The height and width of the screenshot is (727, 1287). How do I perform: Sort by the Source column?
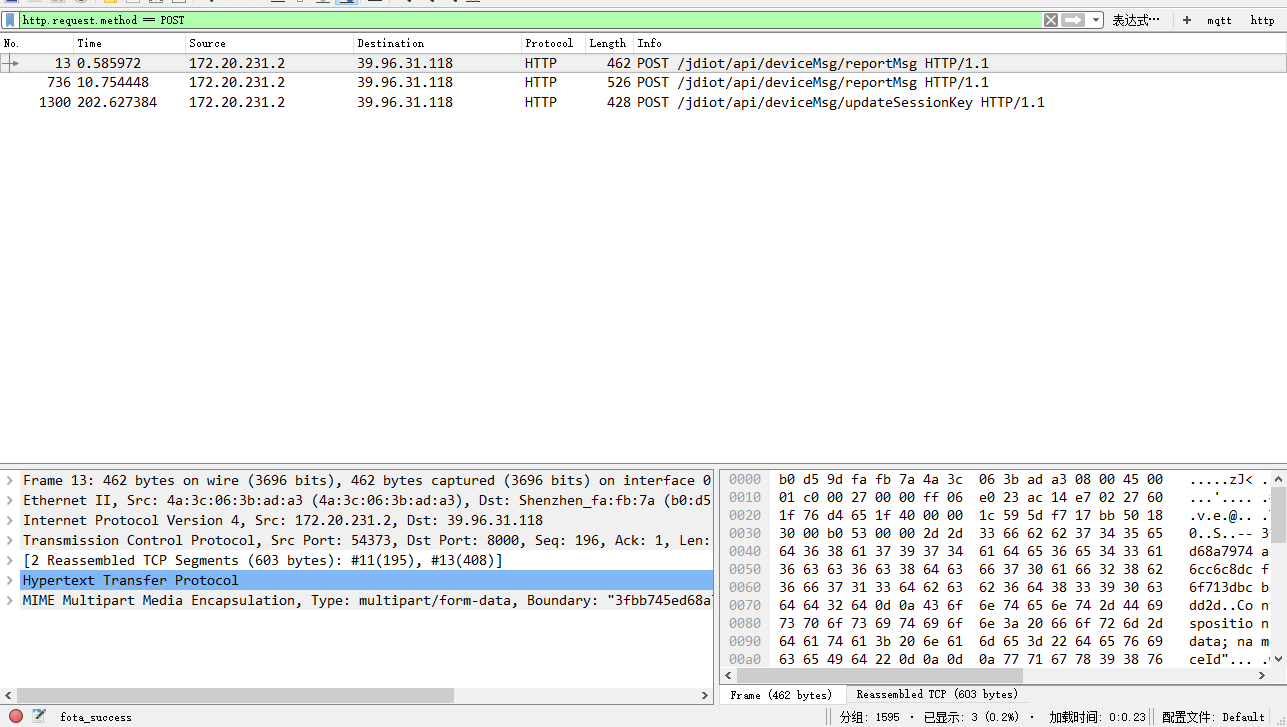[x=270, y=43]
